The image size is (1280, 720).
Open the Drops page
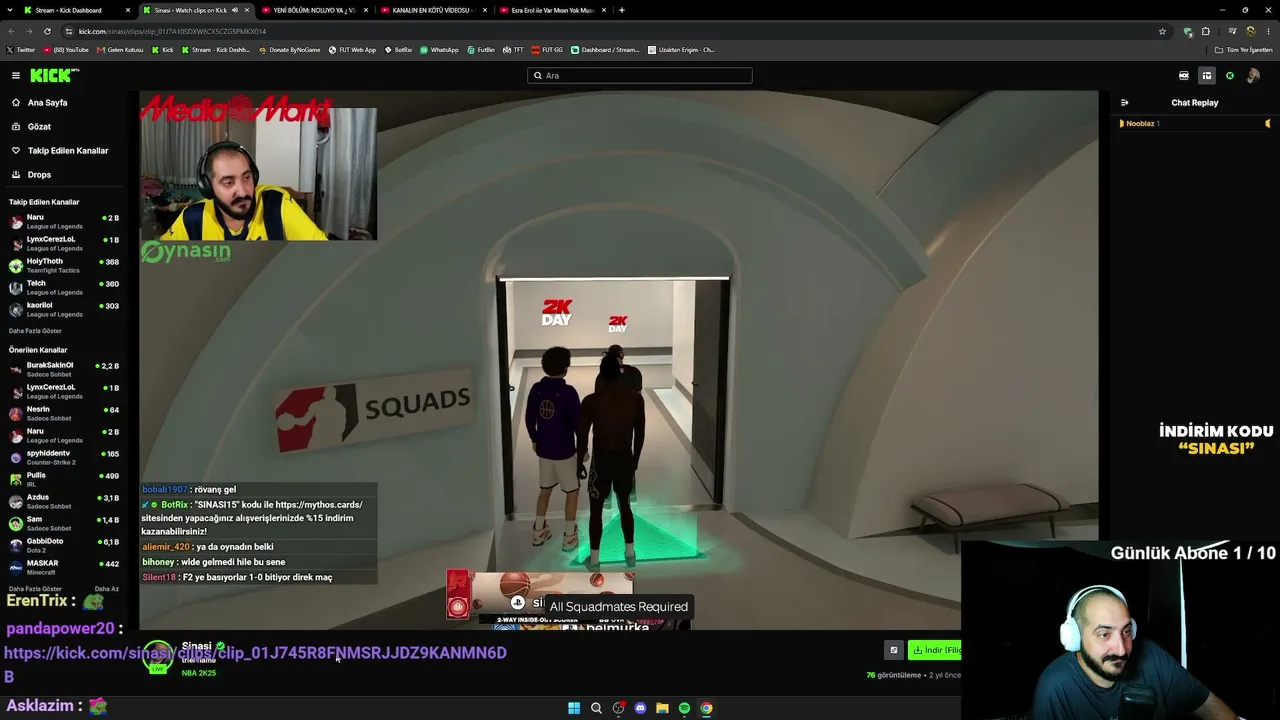click(x=32, y=175)
